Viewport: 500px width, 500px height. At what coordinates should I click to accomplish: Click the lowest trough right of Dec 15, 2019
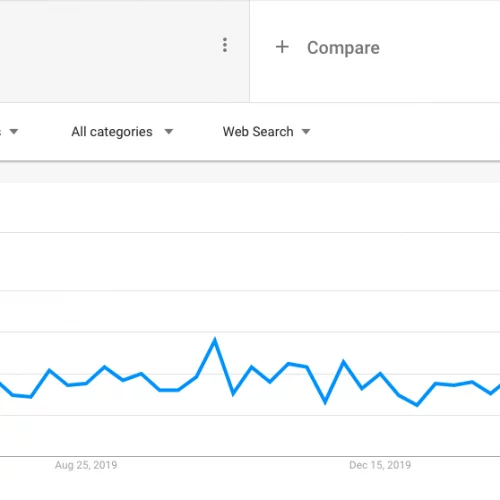(x=417, y=405)
